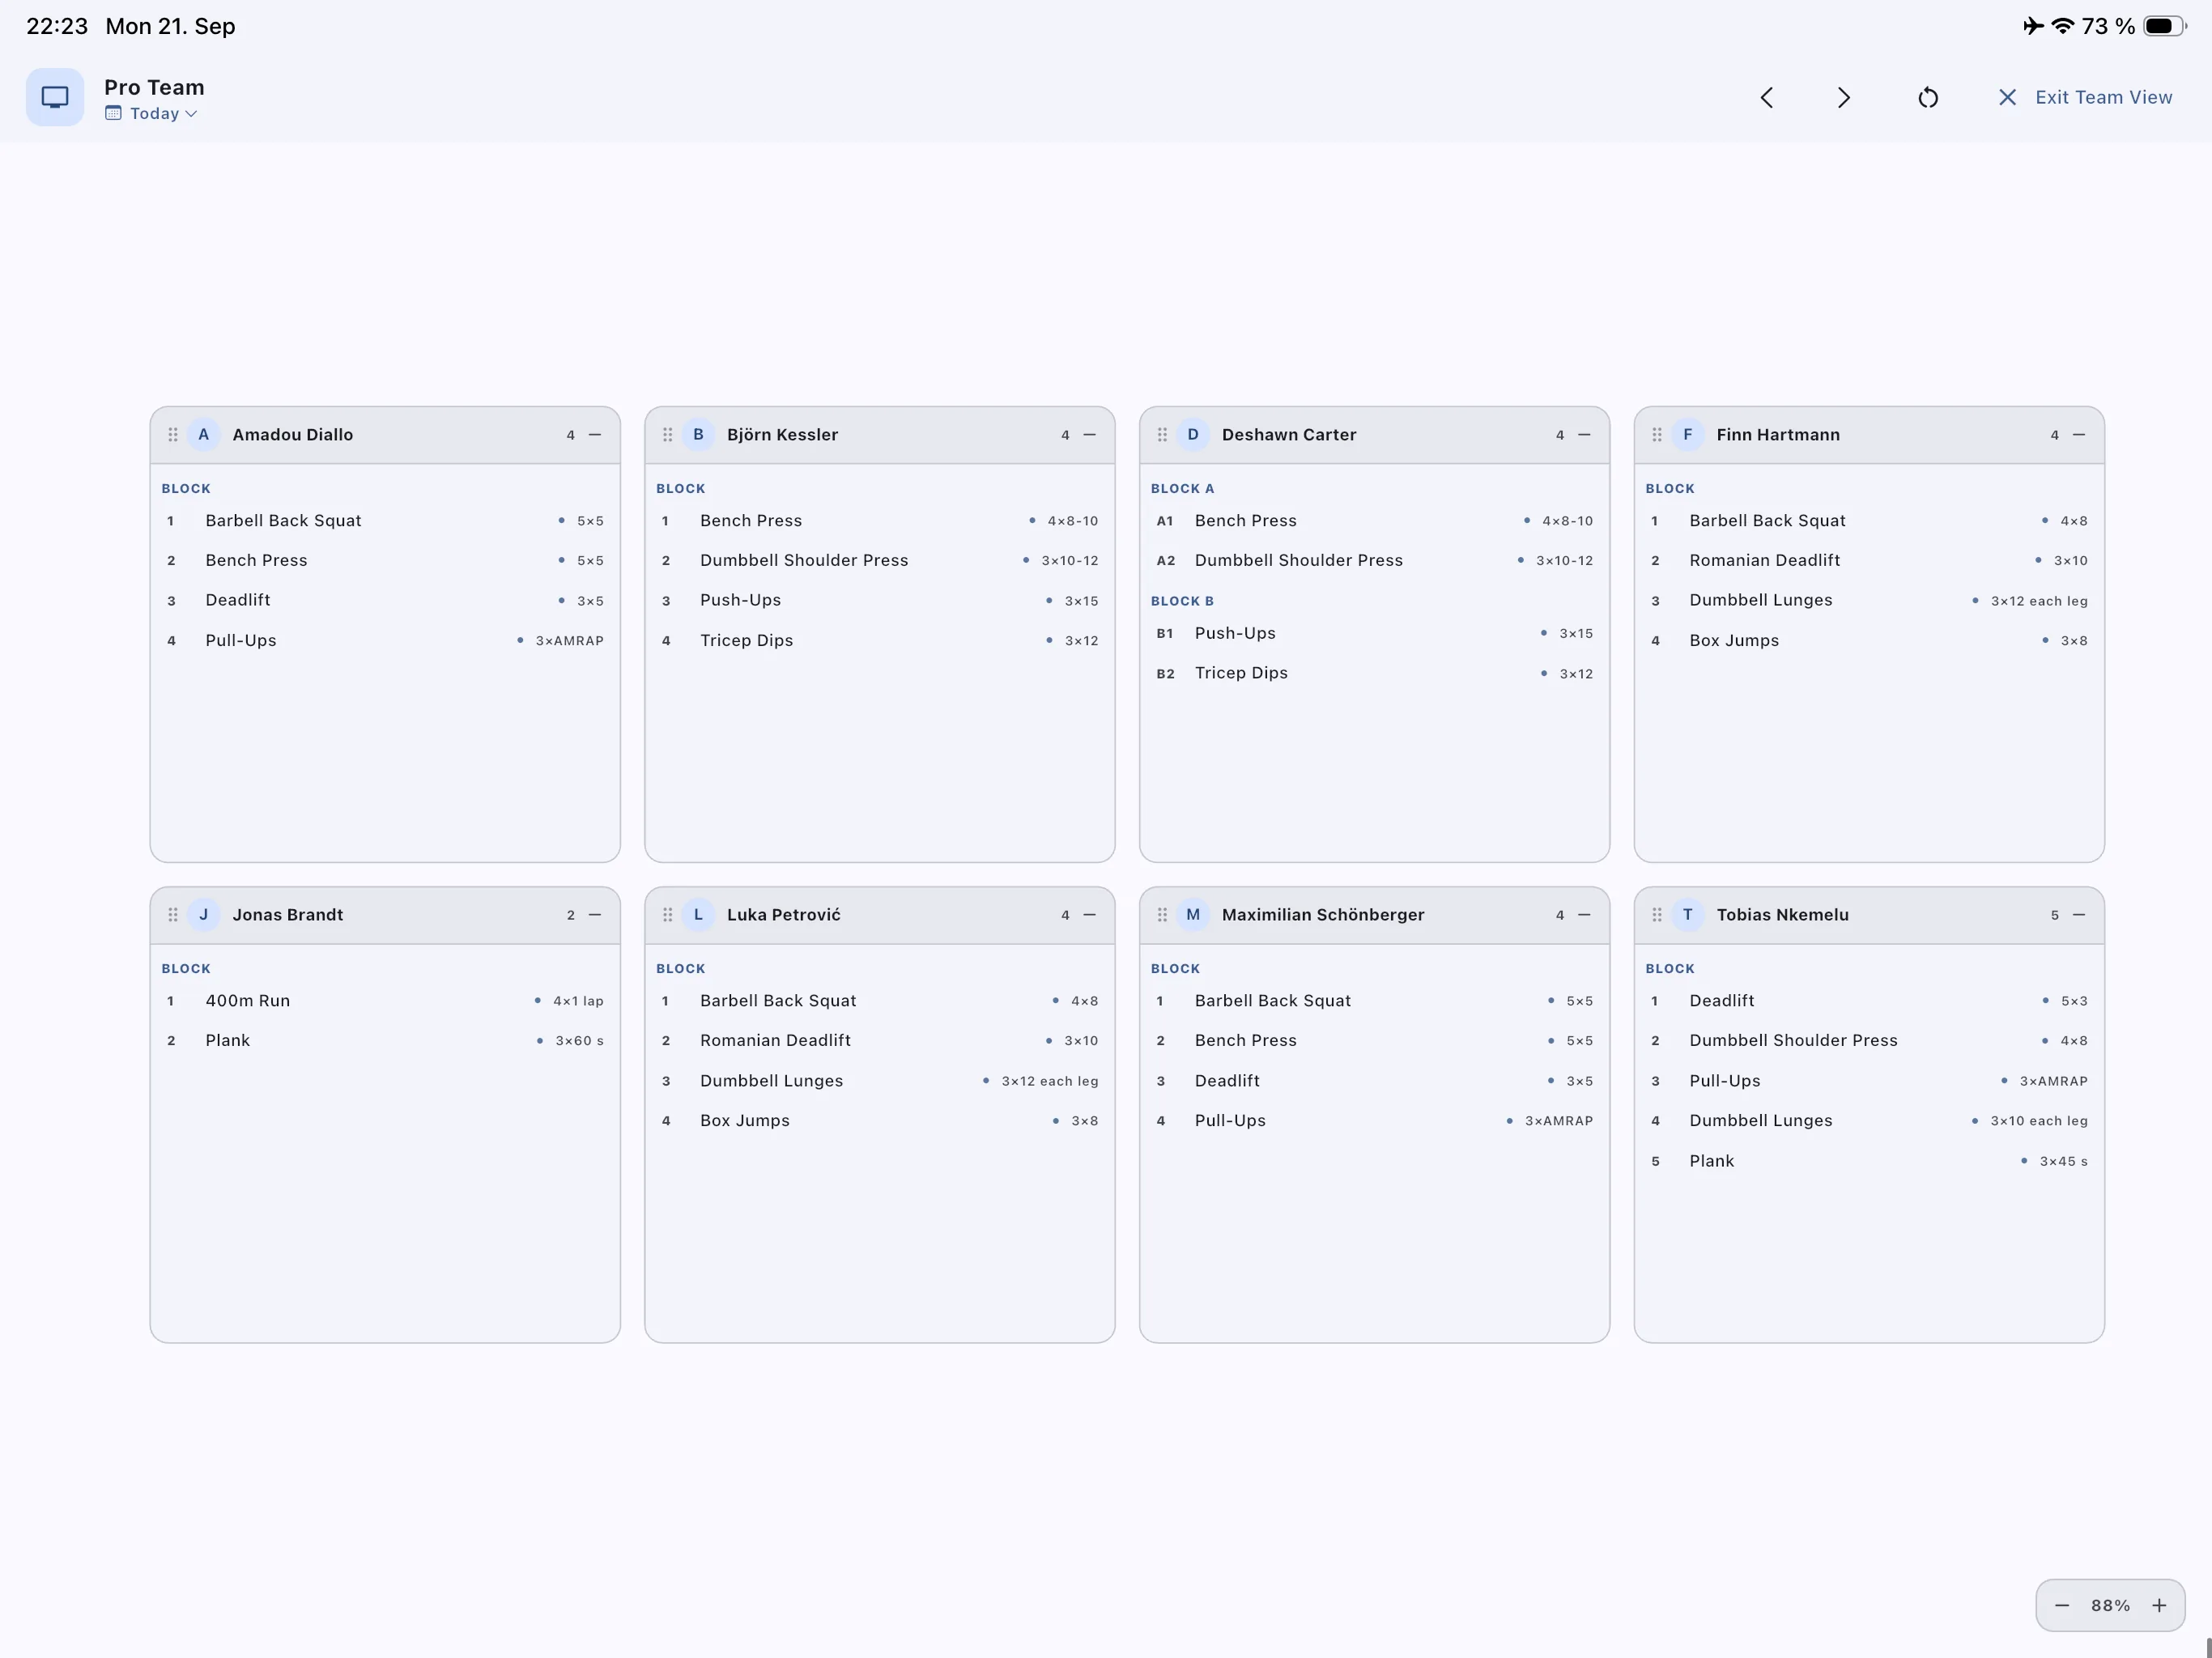This screenshot has height=1658, width=2212.
Task: Select Amadou Diallo's name
Action: point(293,435)
